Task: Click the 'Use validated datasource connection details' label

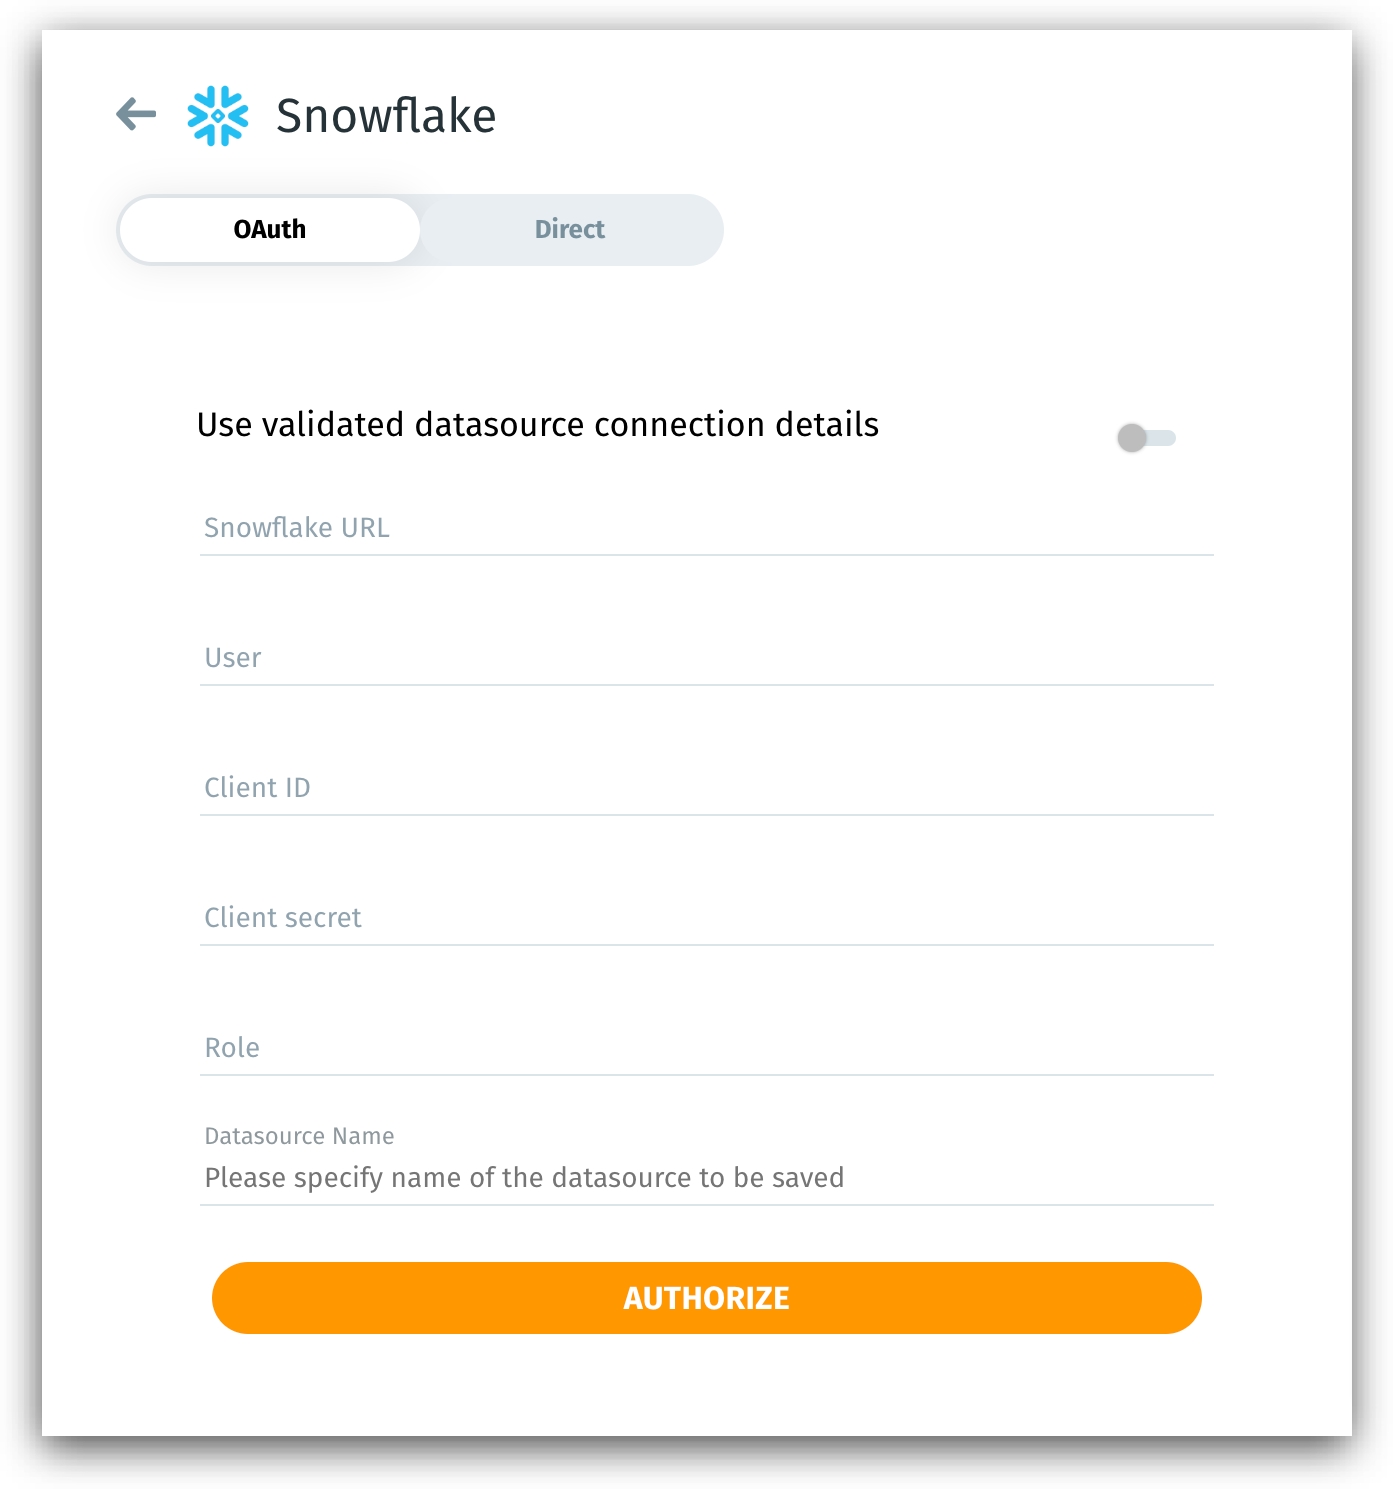Action: [537, 425]
